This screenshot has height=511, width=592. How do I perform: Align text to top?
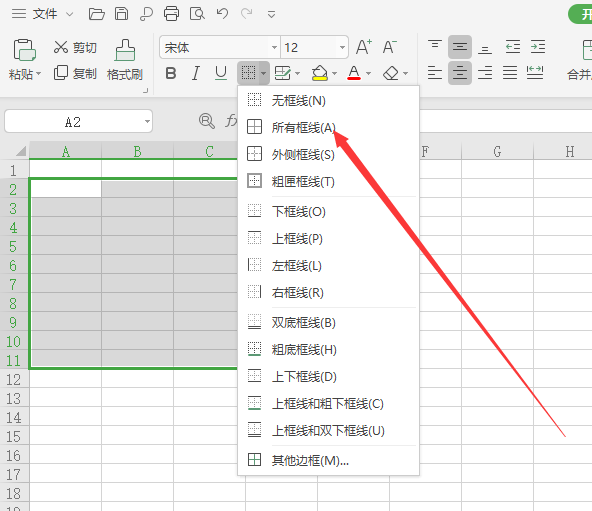(x=435, y=46)
